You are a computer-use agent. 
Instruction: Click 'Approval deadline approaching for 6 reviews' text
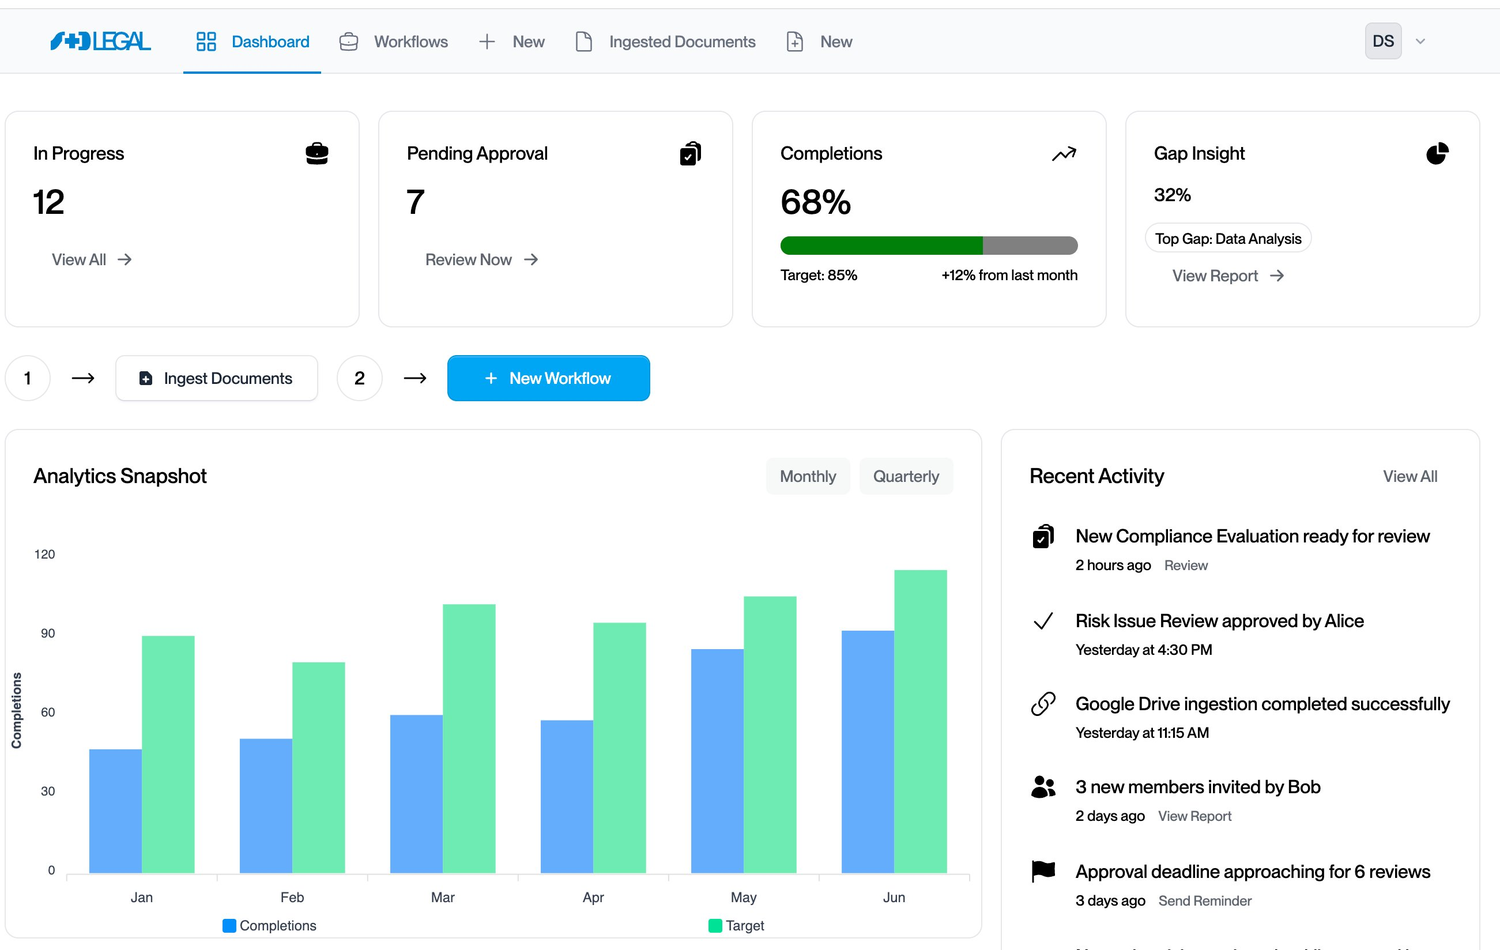(x=1252, y=872)
